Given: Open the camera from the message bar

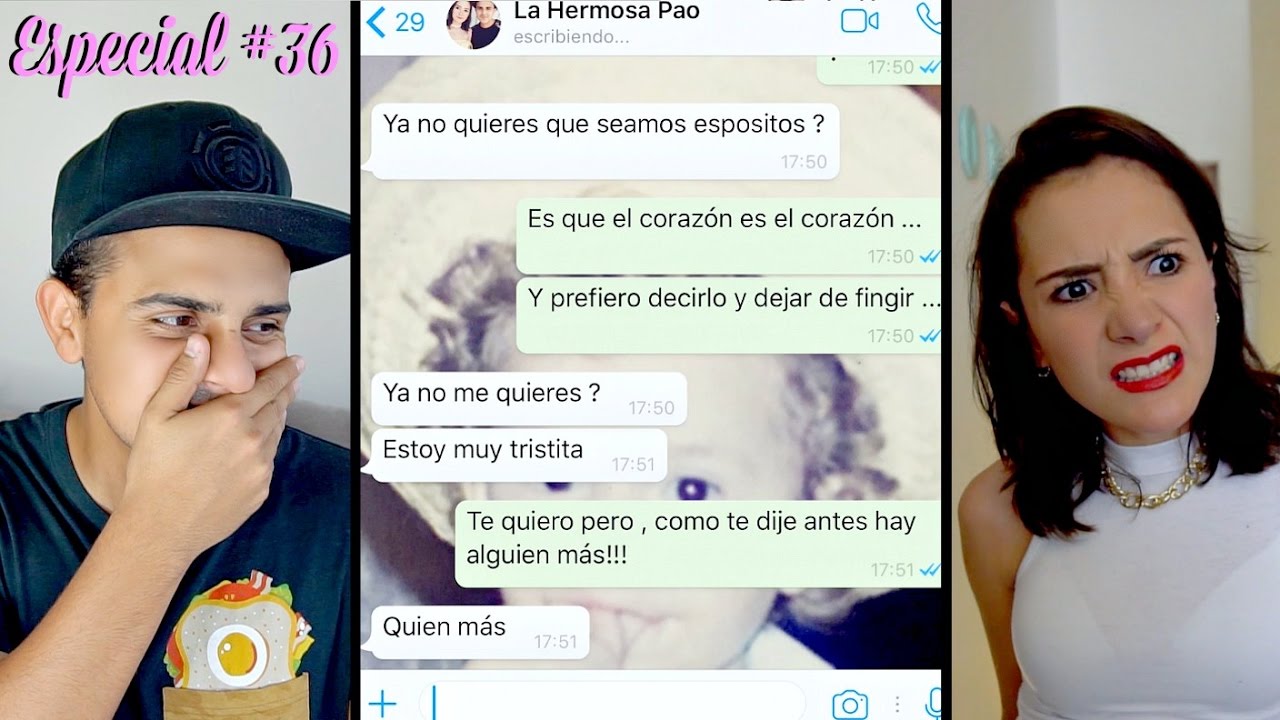Looking at the screenshot, I should [x=849, y=704].
